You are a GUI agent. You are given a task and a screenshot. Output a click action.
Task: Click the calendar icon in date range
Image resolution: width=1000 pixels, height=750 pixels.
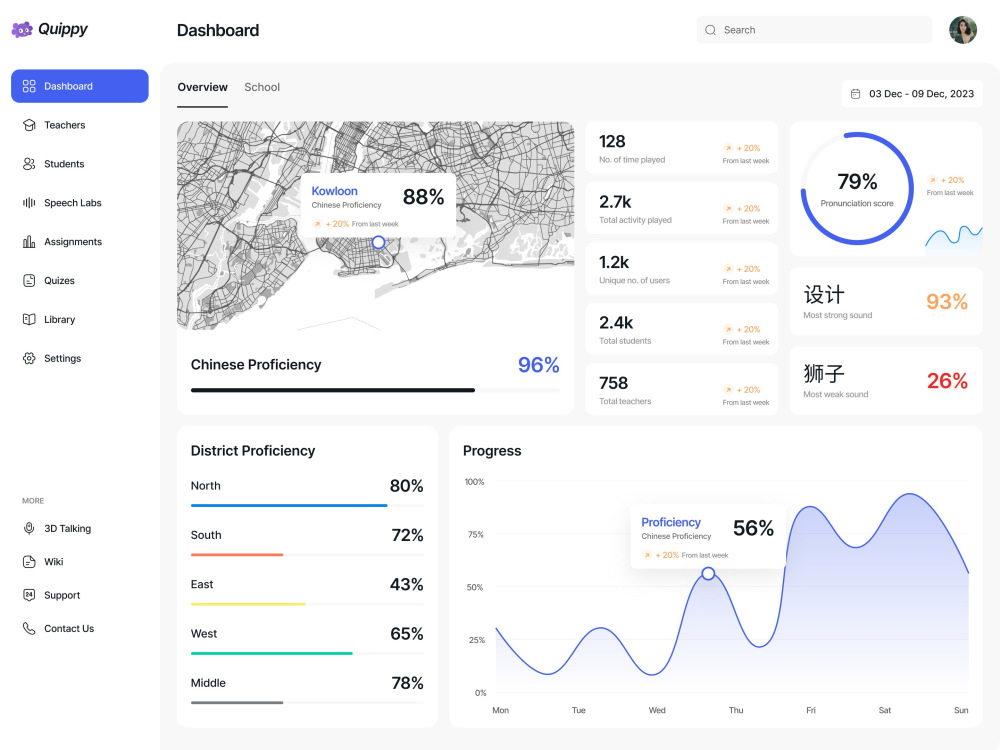tap(856, 94)
